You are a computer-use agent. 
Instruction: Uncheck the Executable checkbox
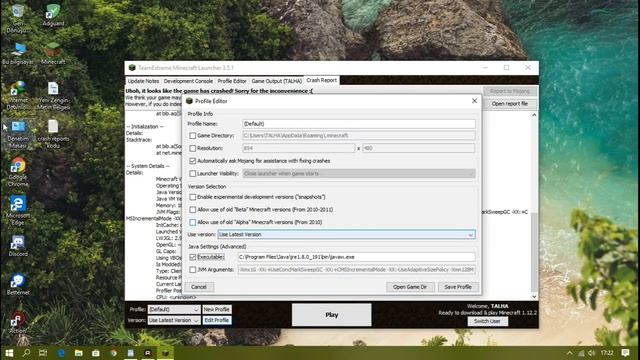(192, 257)
